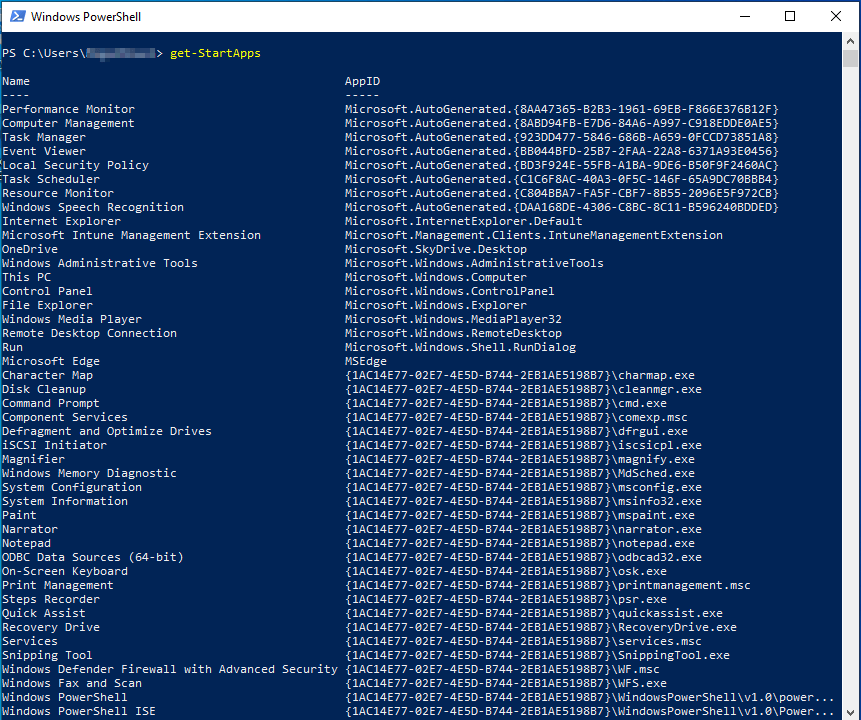Click the Microsoft Edge entry name

[51, 361]
